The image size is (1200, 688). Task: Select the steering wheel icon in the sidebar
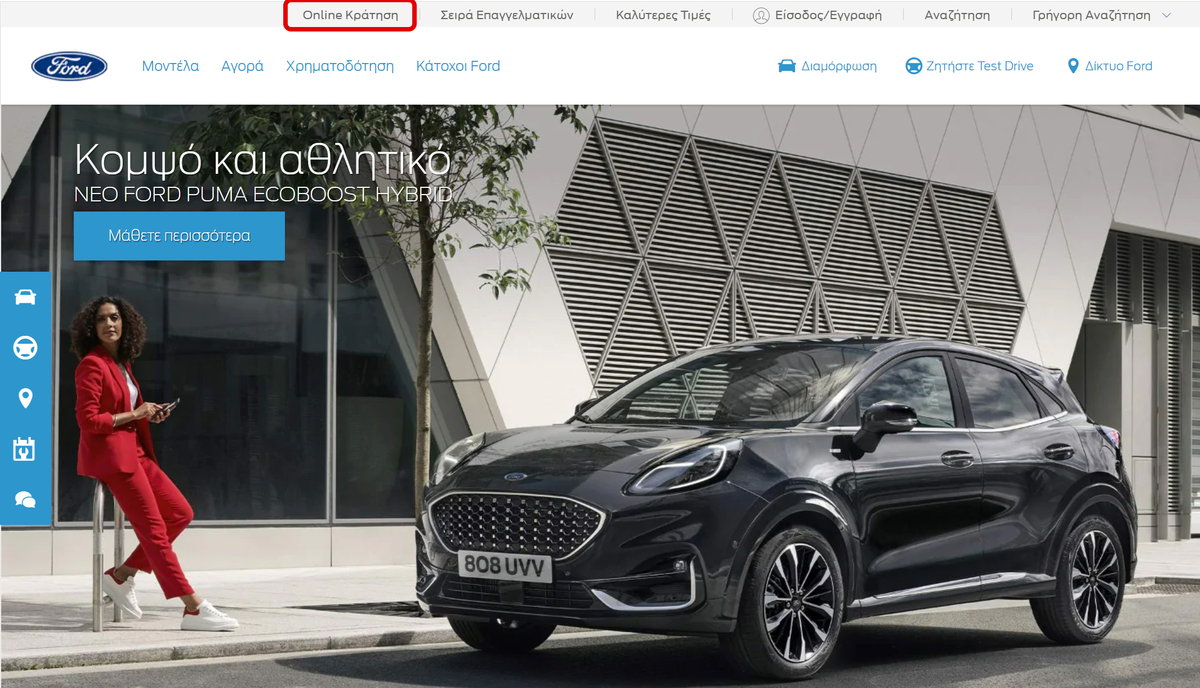25,347
